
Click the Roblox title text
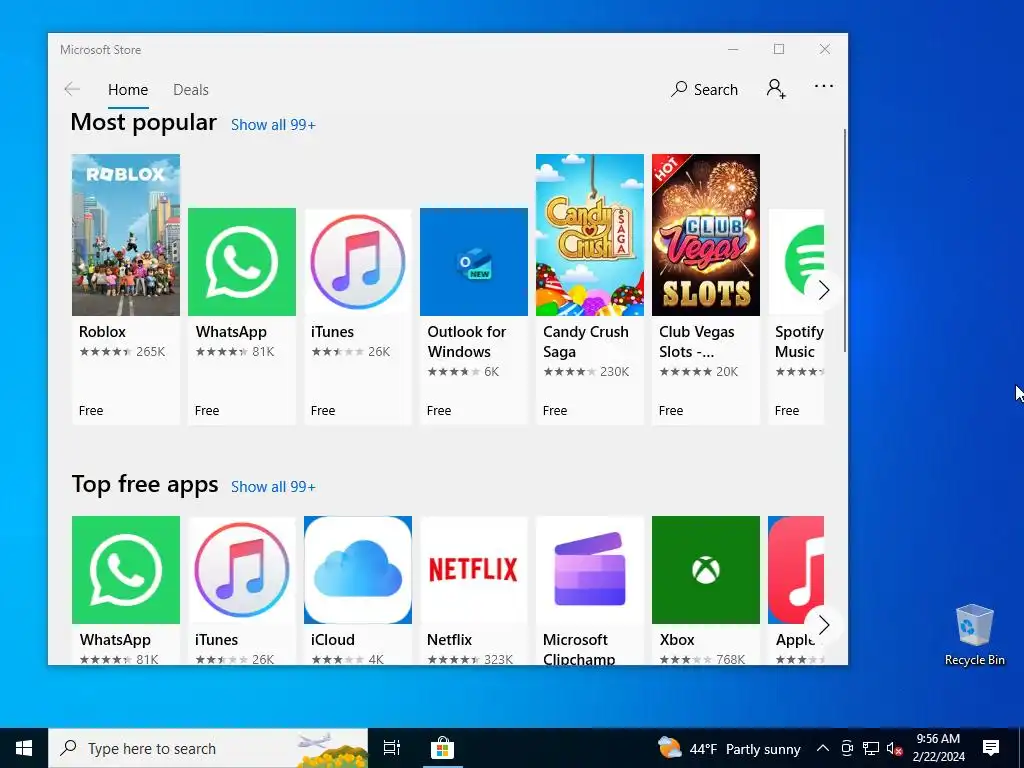tap(103, 332)
